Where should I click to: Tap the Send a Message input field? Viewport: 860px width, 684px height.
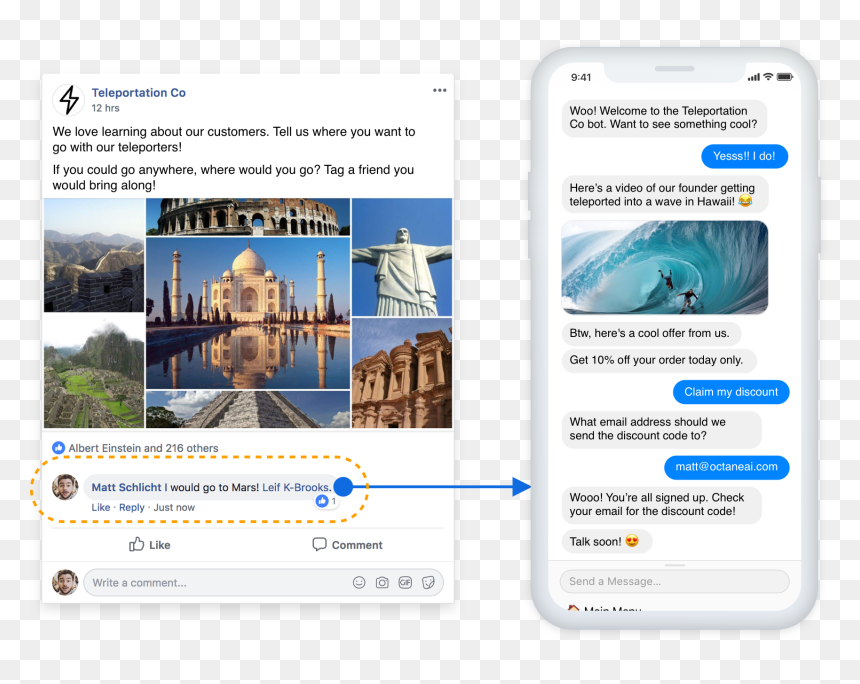click(x=674, y=581)
